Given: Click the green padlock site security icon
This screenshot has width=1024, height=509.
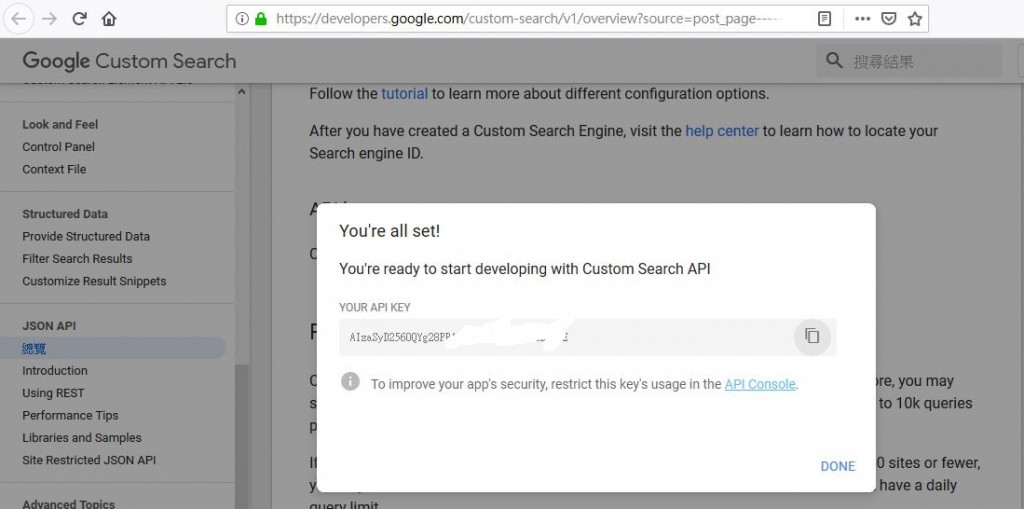Looking at the screenshot, I should (261, 18).
